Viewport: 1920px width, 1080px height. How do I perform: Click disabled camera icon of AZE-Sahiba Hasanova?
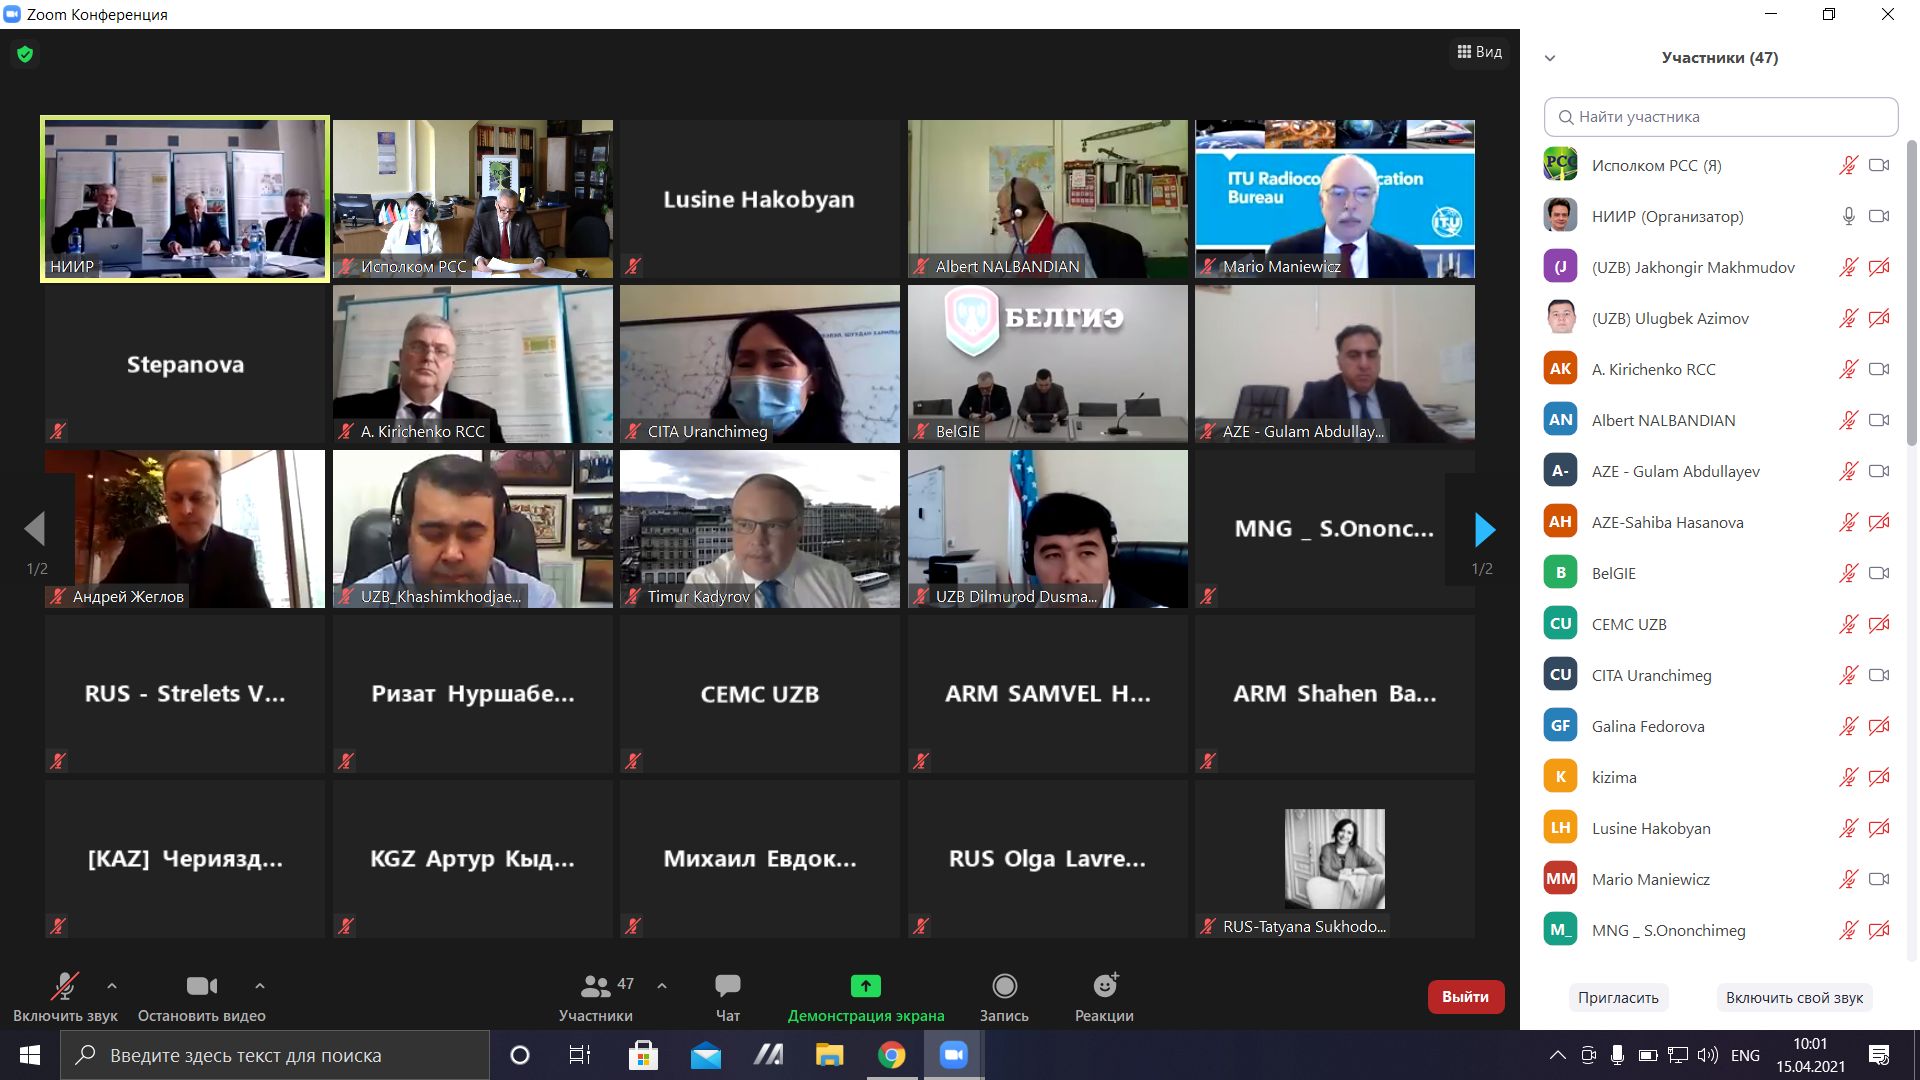click(1879, 522)
